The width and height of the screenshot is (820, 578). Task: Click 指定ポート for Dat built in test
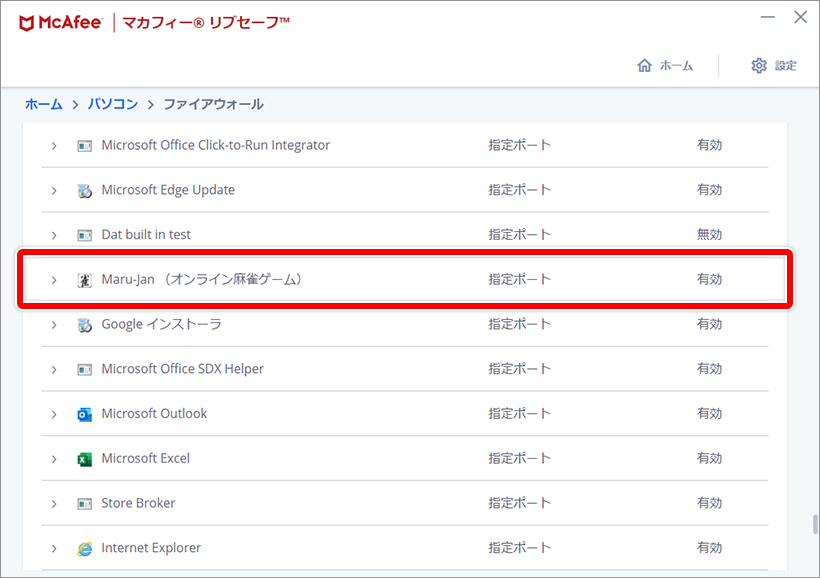(519, 234)
